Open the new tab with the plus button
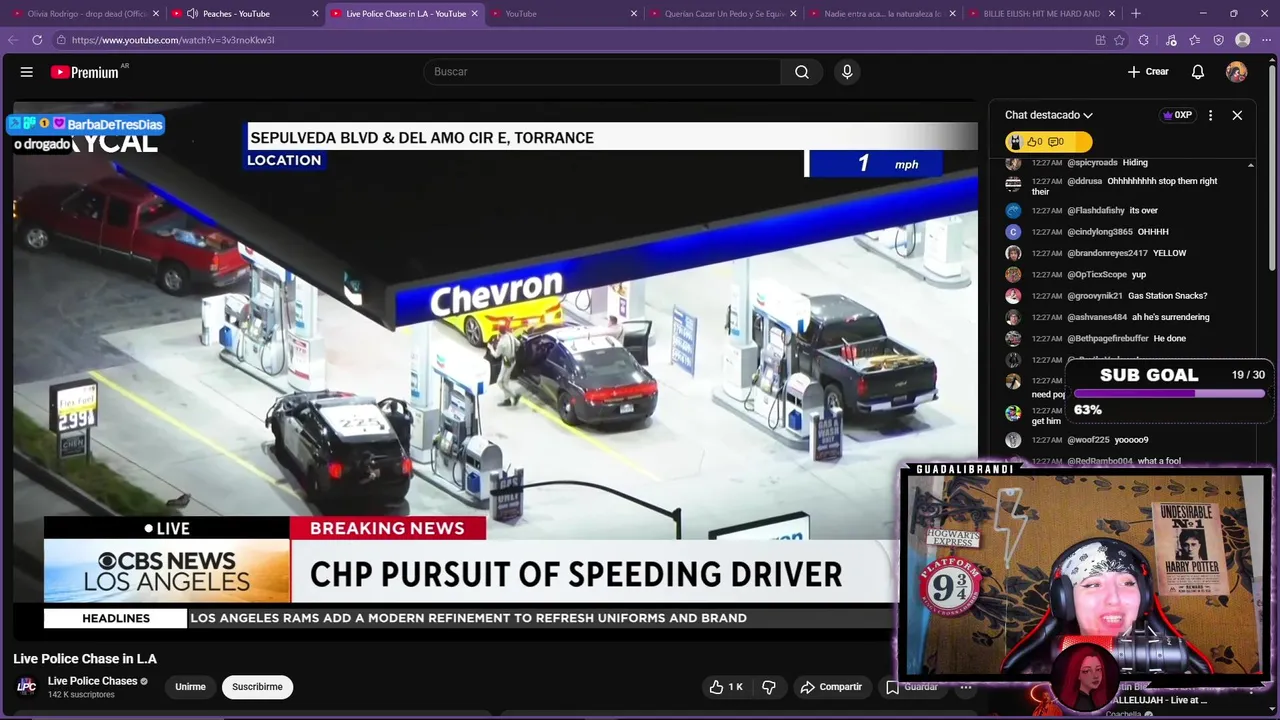Viewport: 1280px width, 720px height. point(1136,14)
